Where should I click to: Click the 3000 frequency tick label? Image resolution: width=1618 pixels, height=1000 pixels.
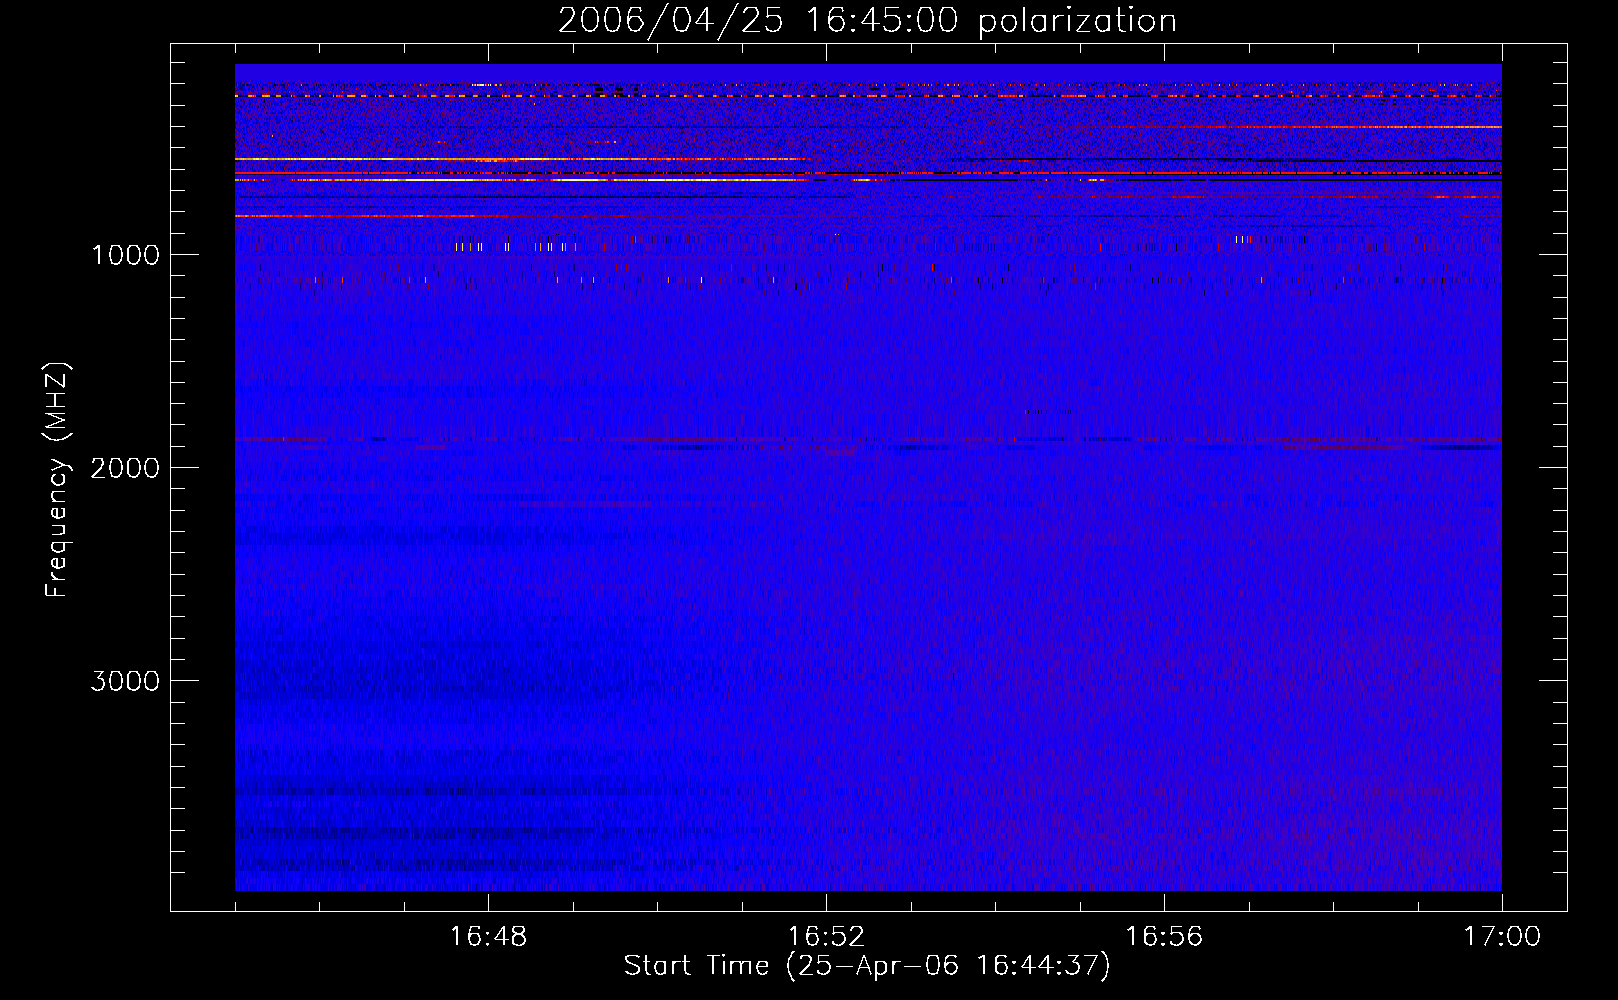[125, 681]
